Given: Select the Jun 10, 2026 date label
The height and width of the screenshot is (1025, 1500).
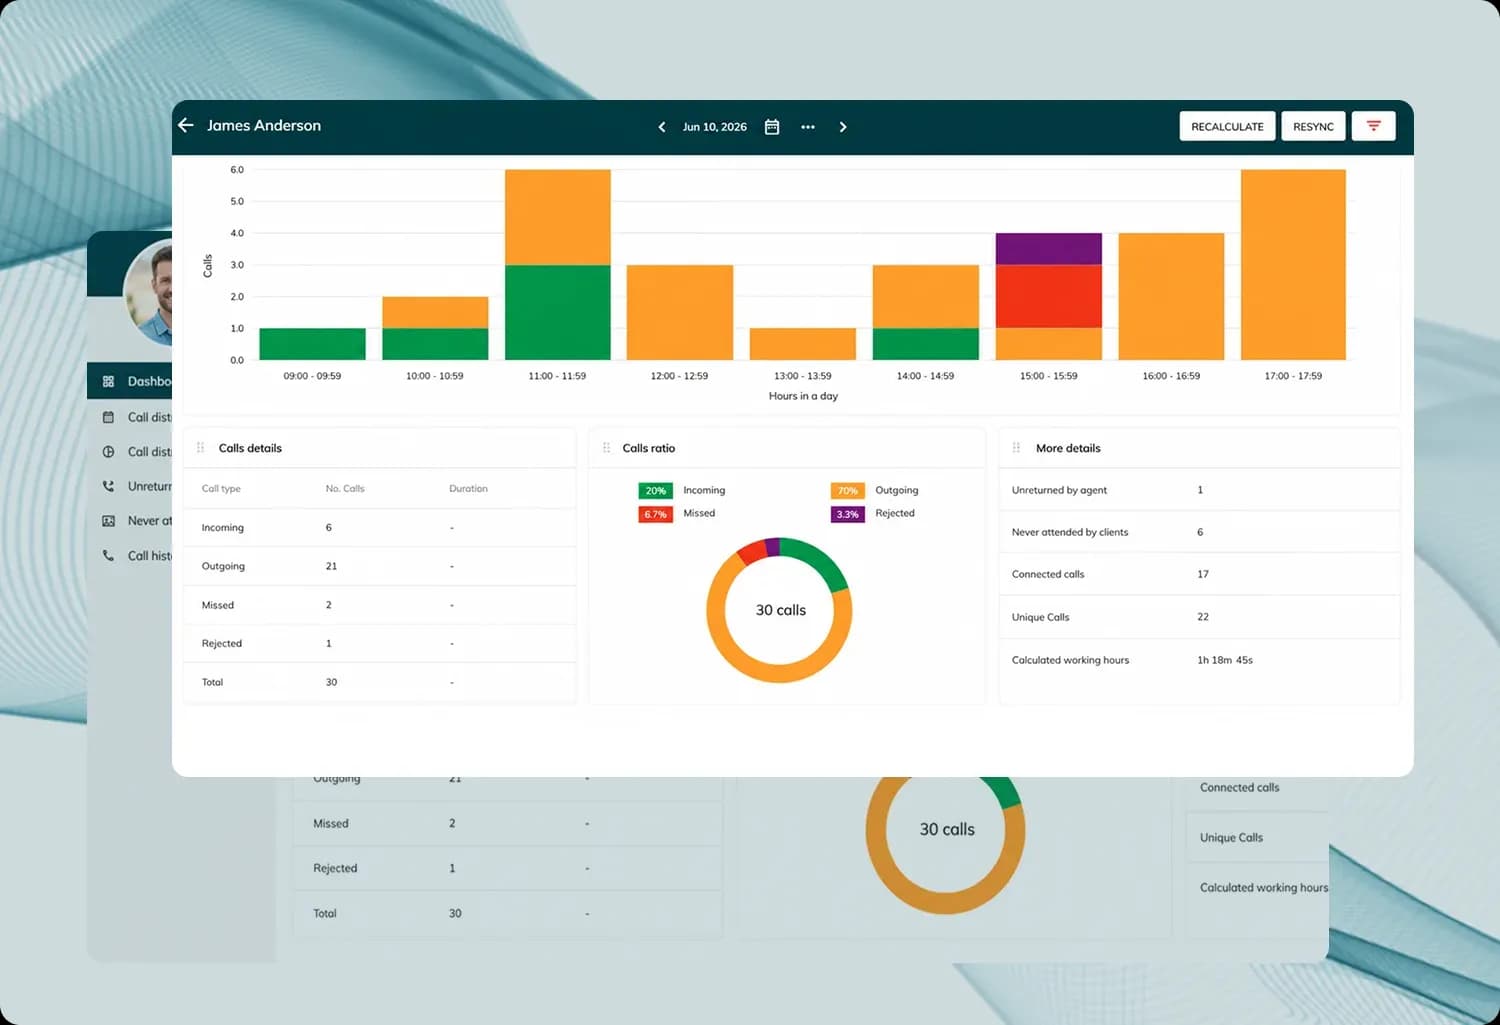Looking at the screenshot, I should click(714, 127).
